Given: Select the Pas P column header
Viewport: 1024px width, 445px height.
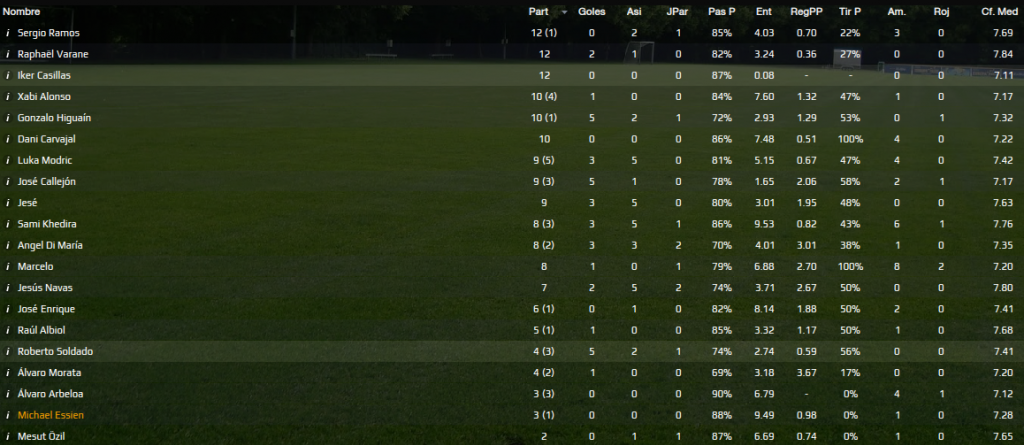Looking at the screenshot, I should (x=722, y=12).
